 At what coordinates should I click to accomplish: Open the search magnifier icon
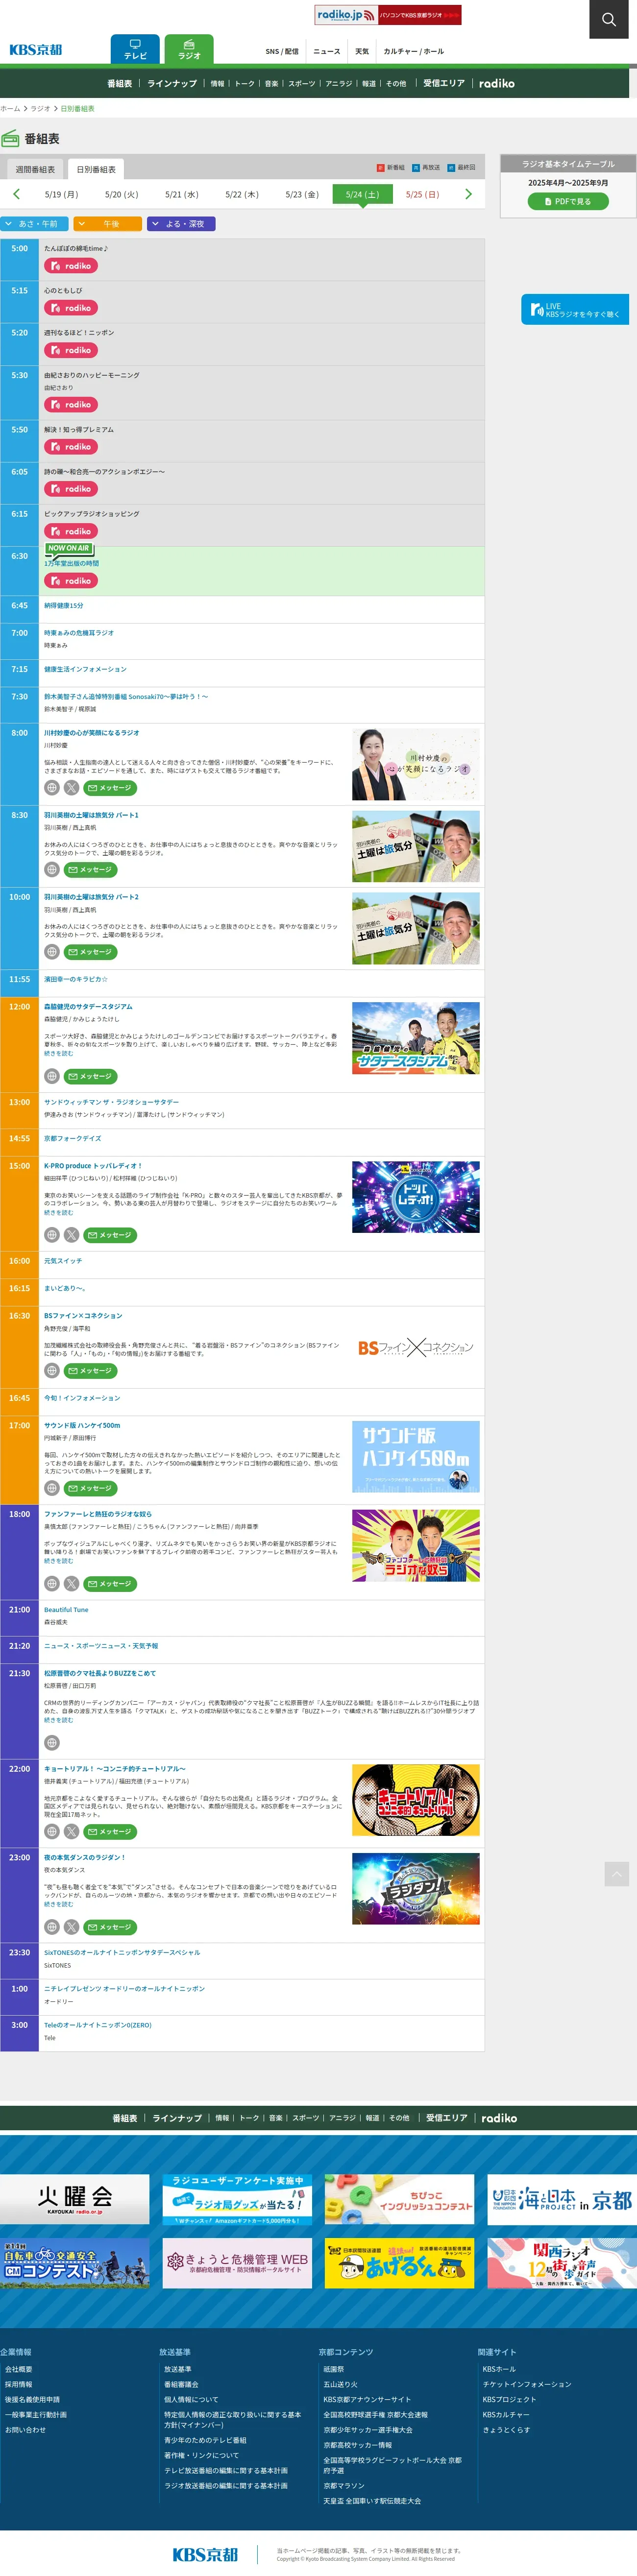point(608,19)
